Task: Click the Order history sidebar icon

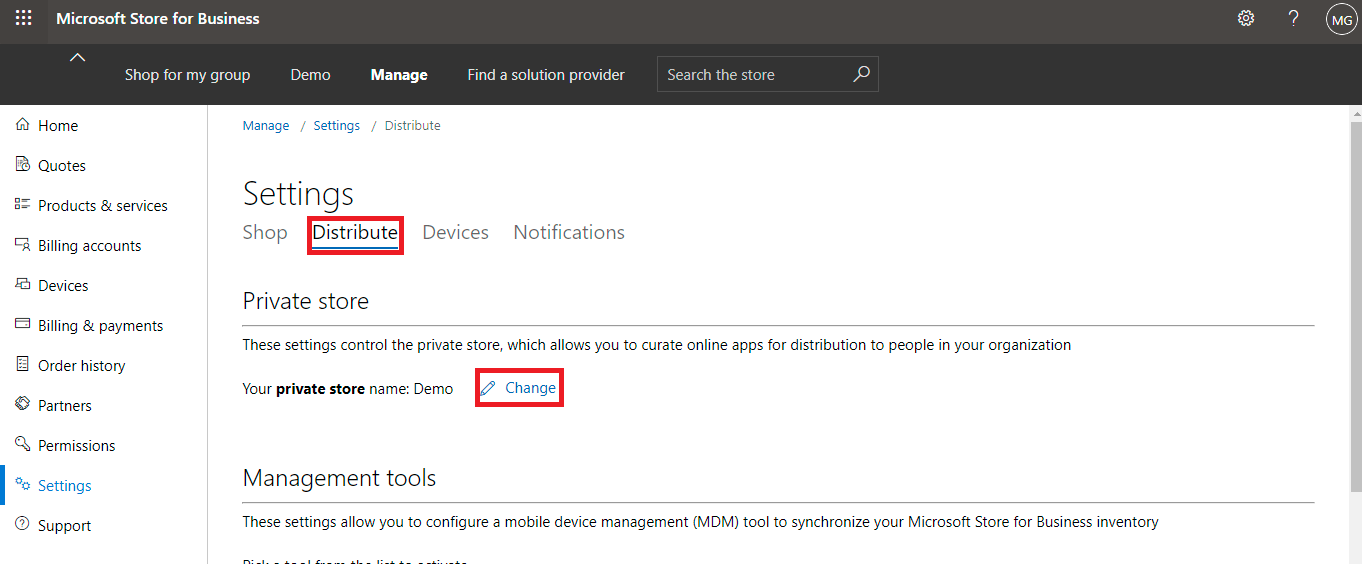Action: point(23,365)
